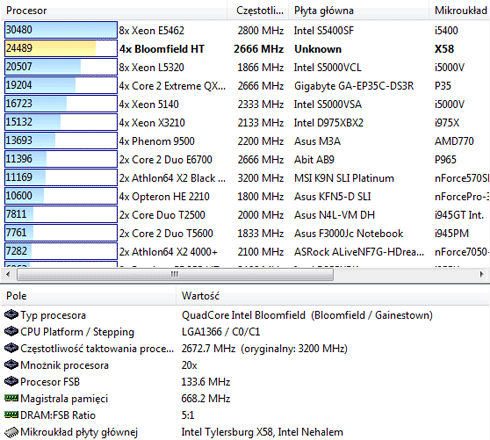
Task: Click the 11396 score bar
Action: click(x=61, y=159)
